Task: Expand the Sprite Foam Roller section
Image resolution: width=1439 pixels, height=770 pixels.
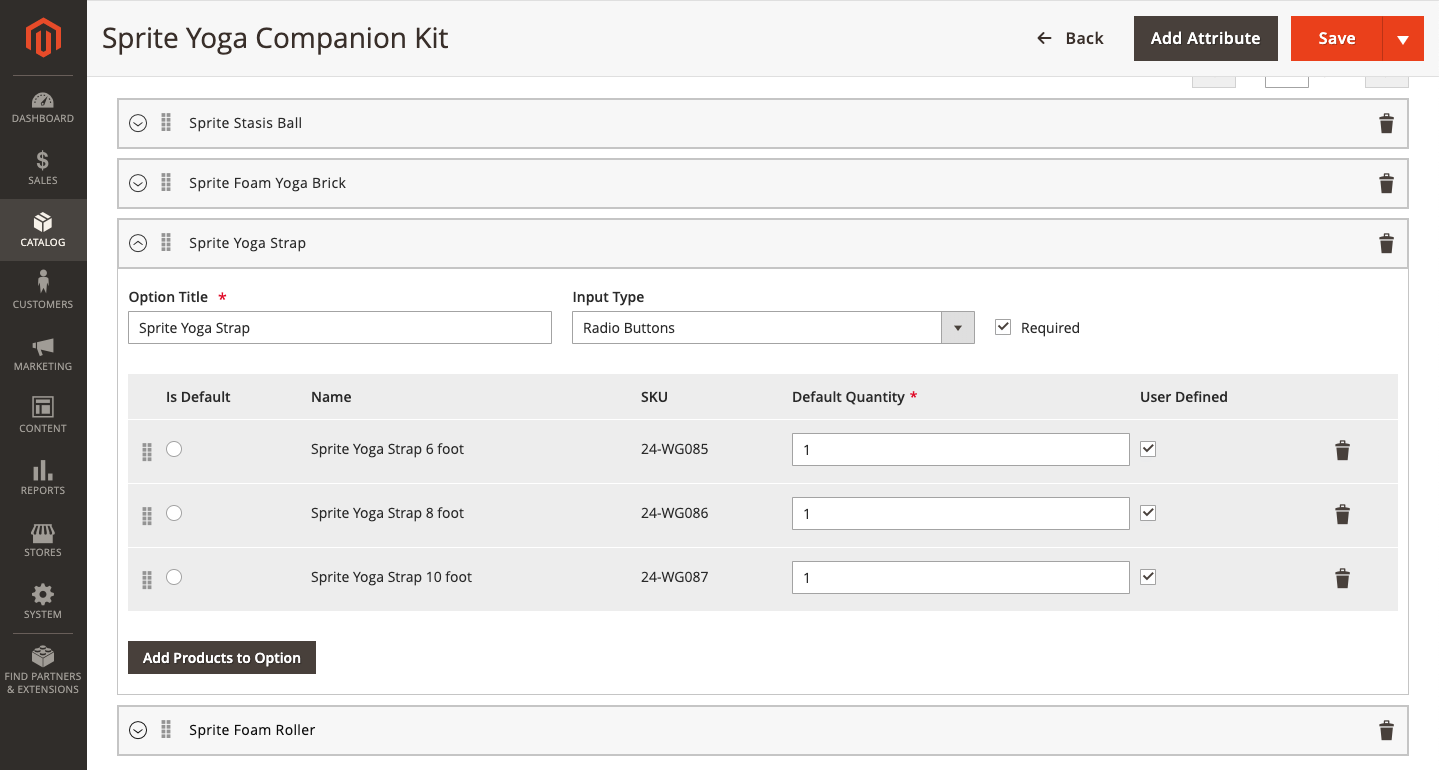Action: pyautogui.click(x=139, y=730)
